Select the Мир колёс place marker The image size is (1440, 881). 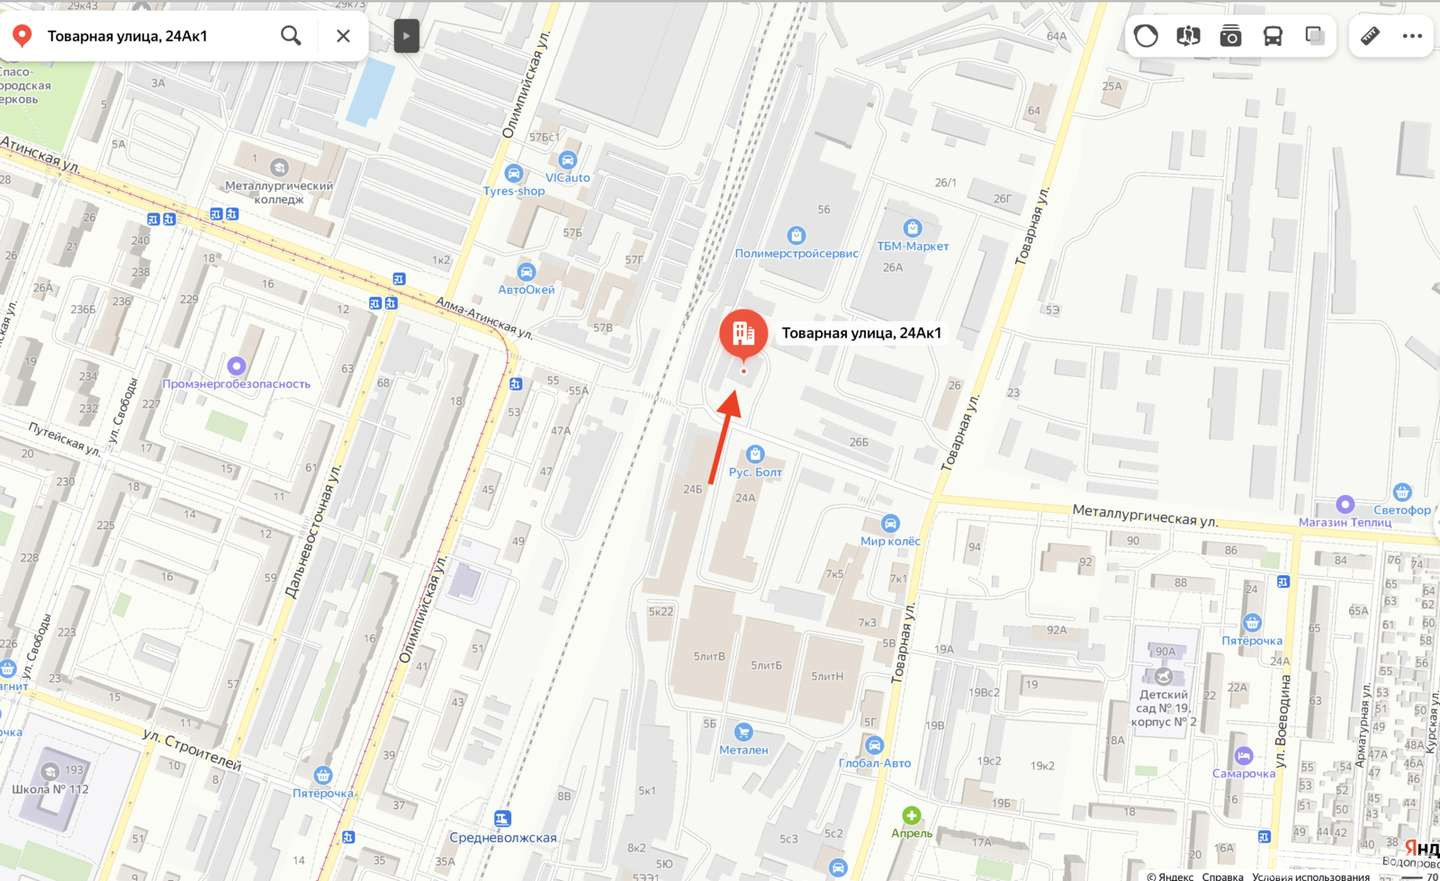(x=890, y=524)
